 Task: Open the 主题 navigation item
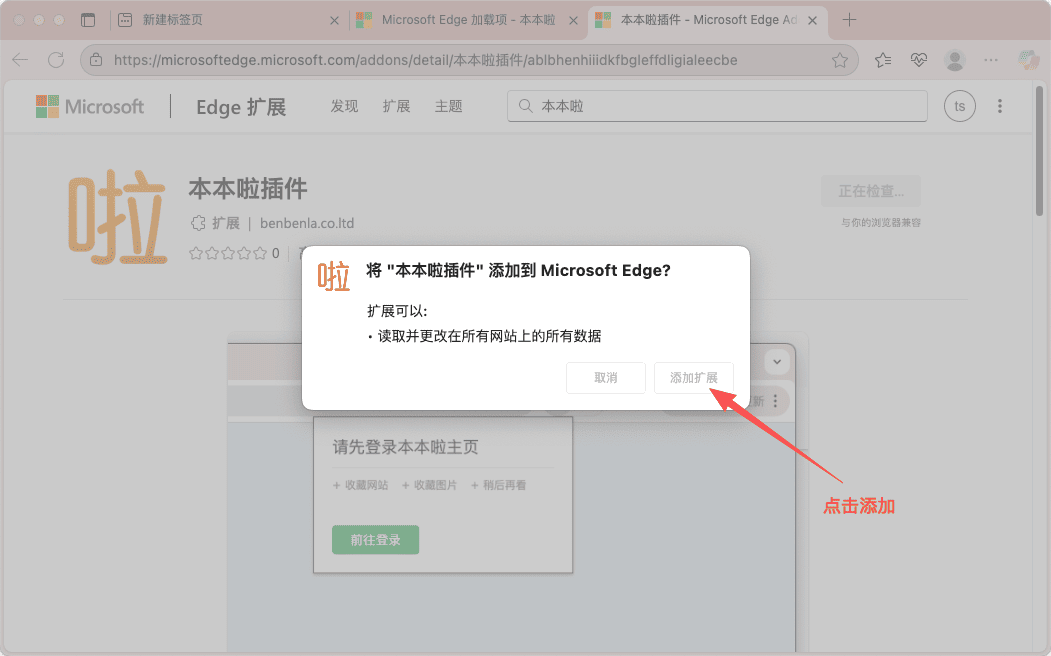pos(448,106)
